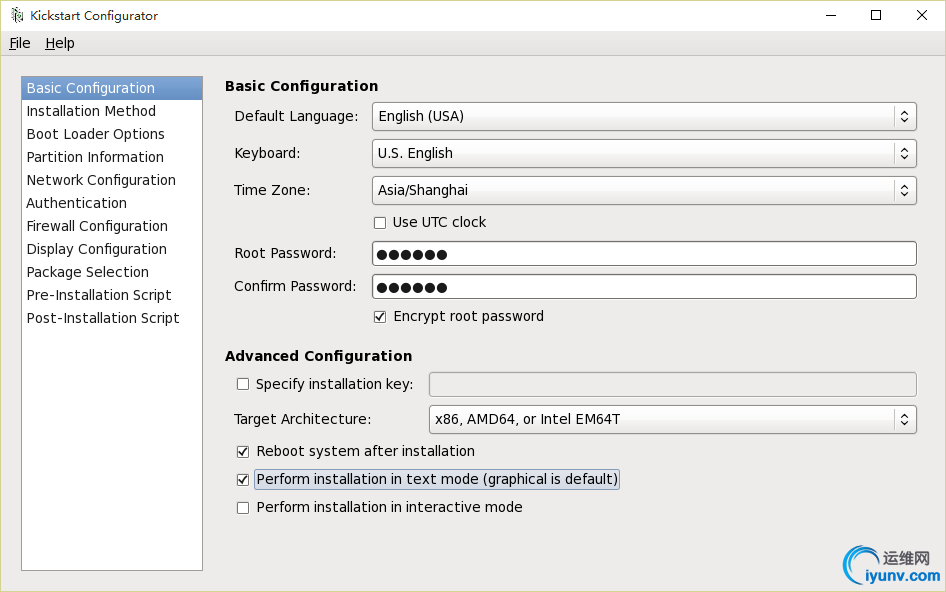
Task: Click the Root Password field
Action: (x=644, y=253)
